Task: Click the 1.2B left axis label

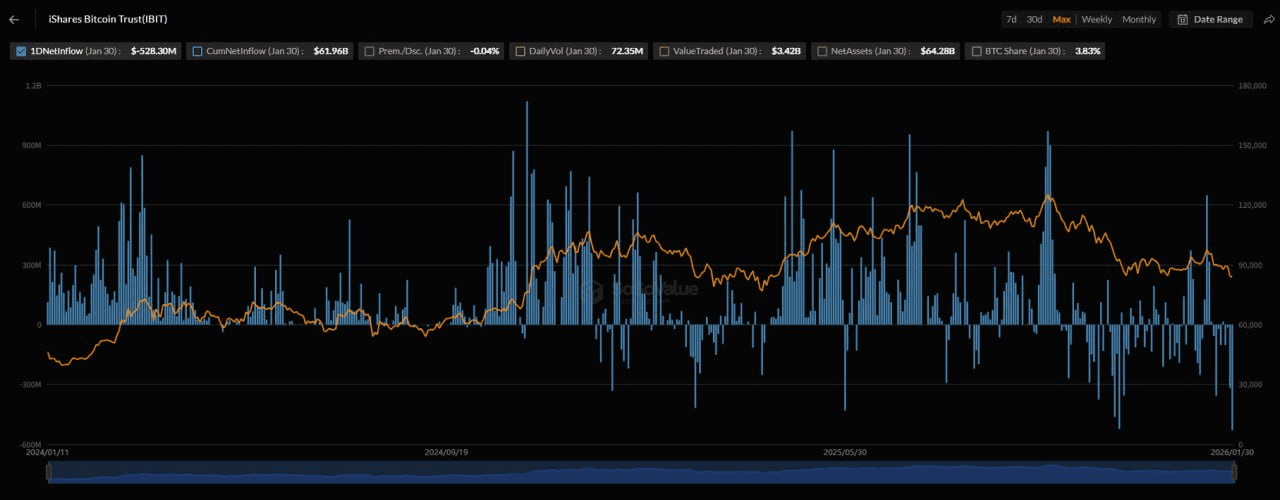Action: tap(32, 86)
